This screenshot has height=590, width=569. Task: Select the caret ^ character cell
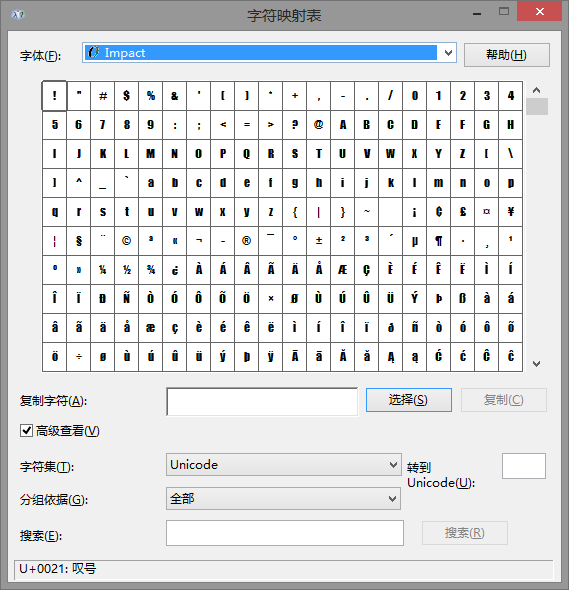[x=79, y=182]
